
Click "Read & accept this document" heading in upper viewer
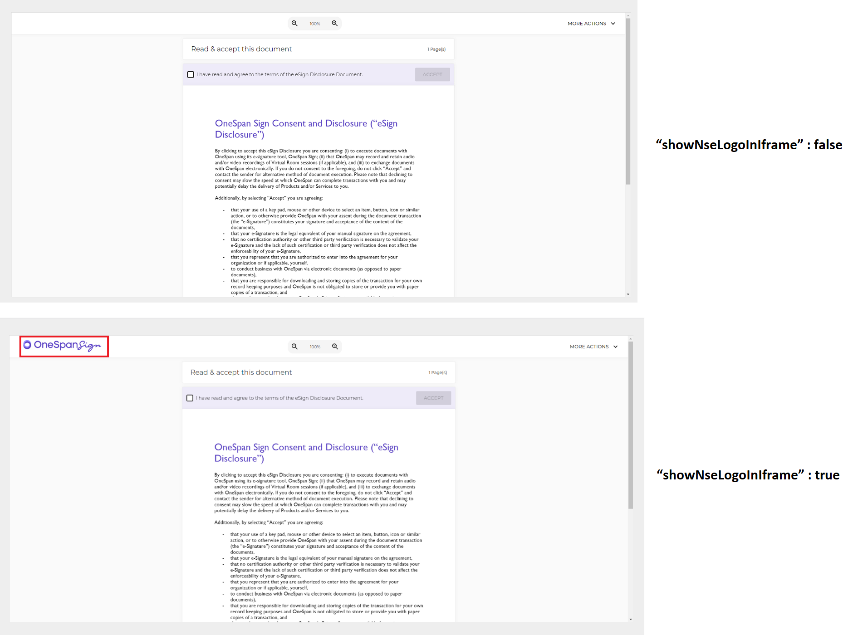(242, 49)
